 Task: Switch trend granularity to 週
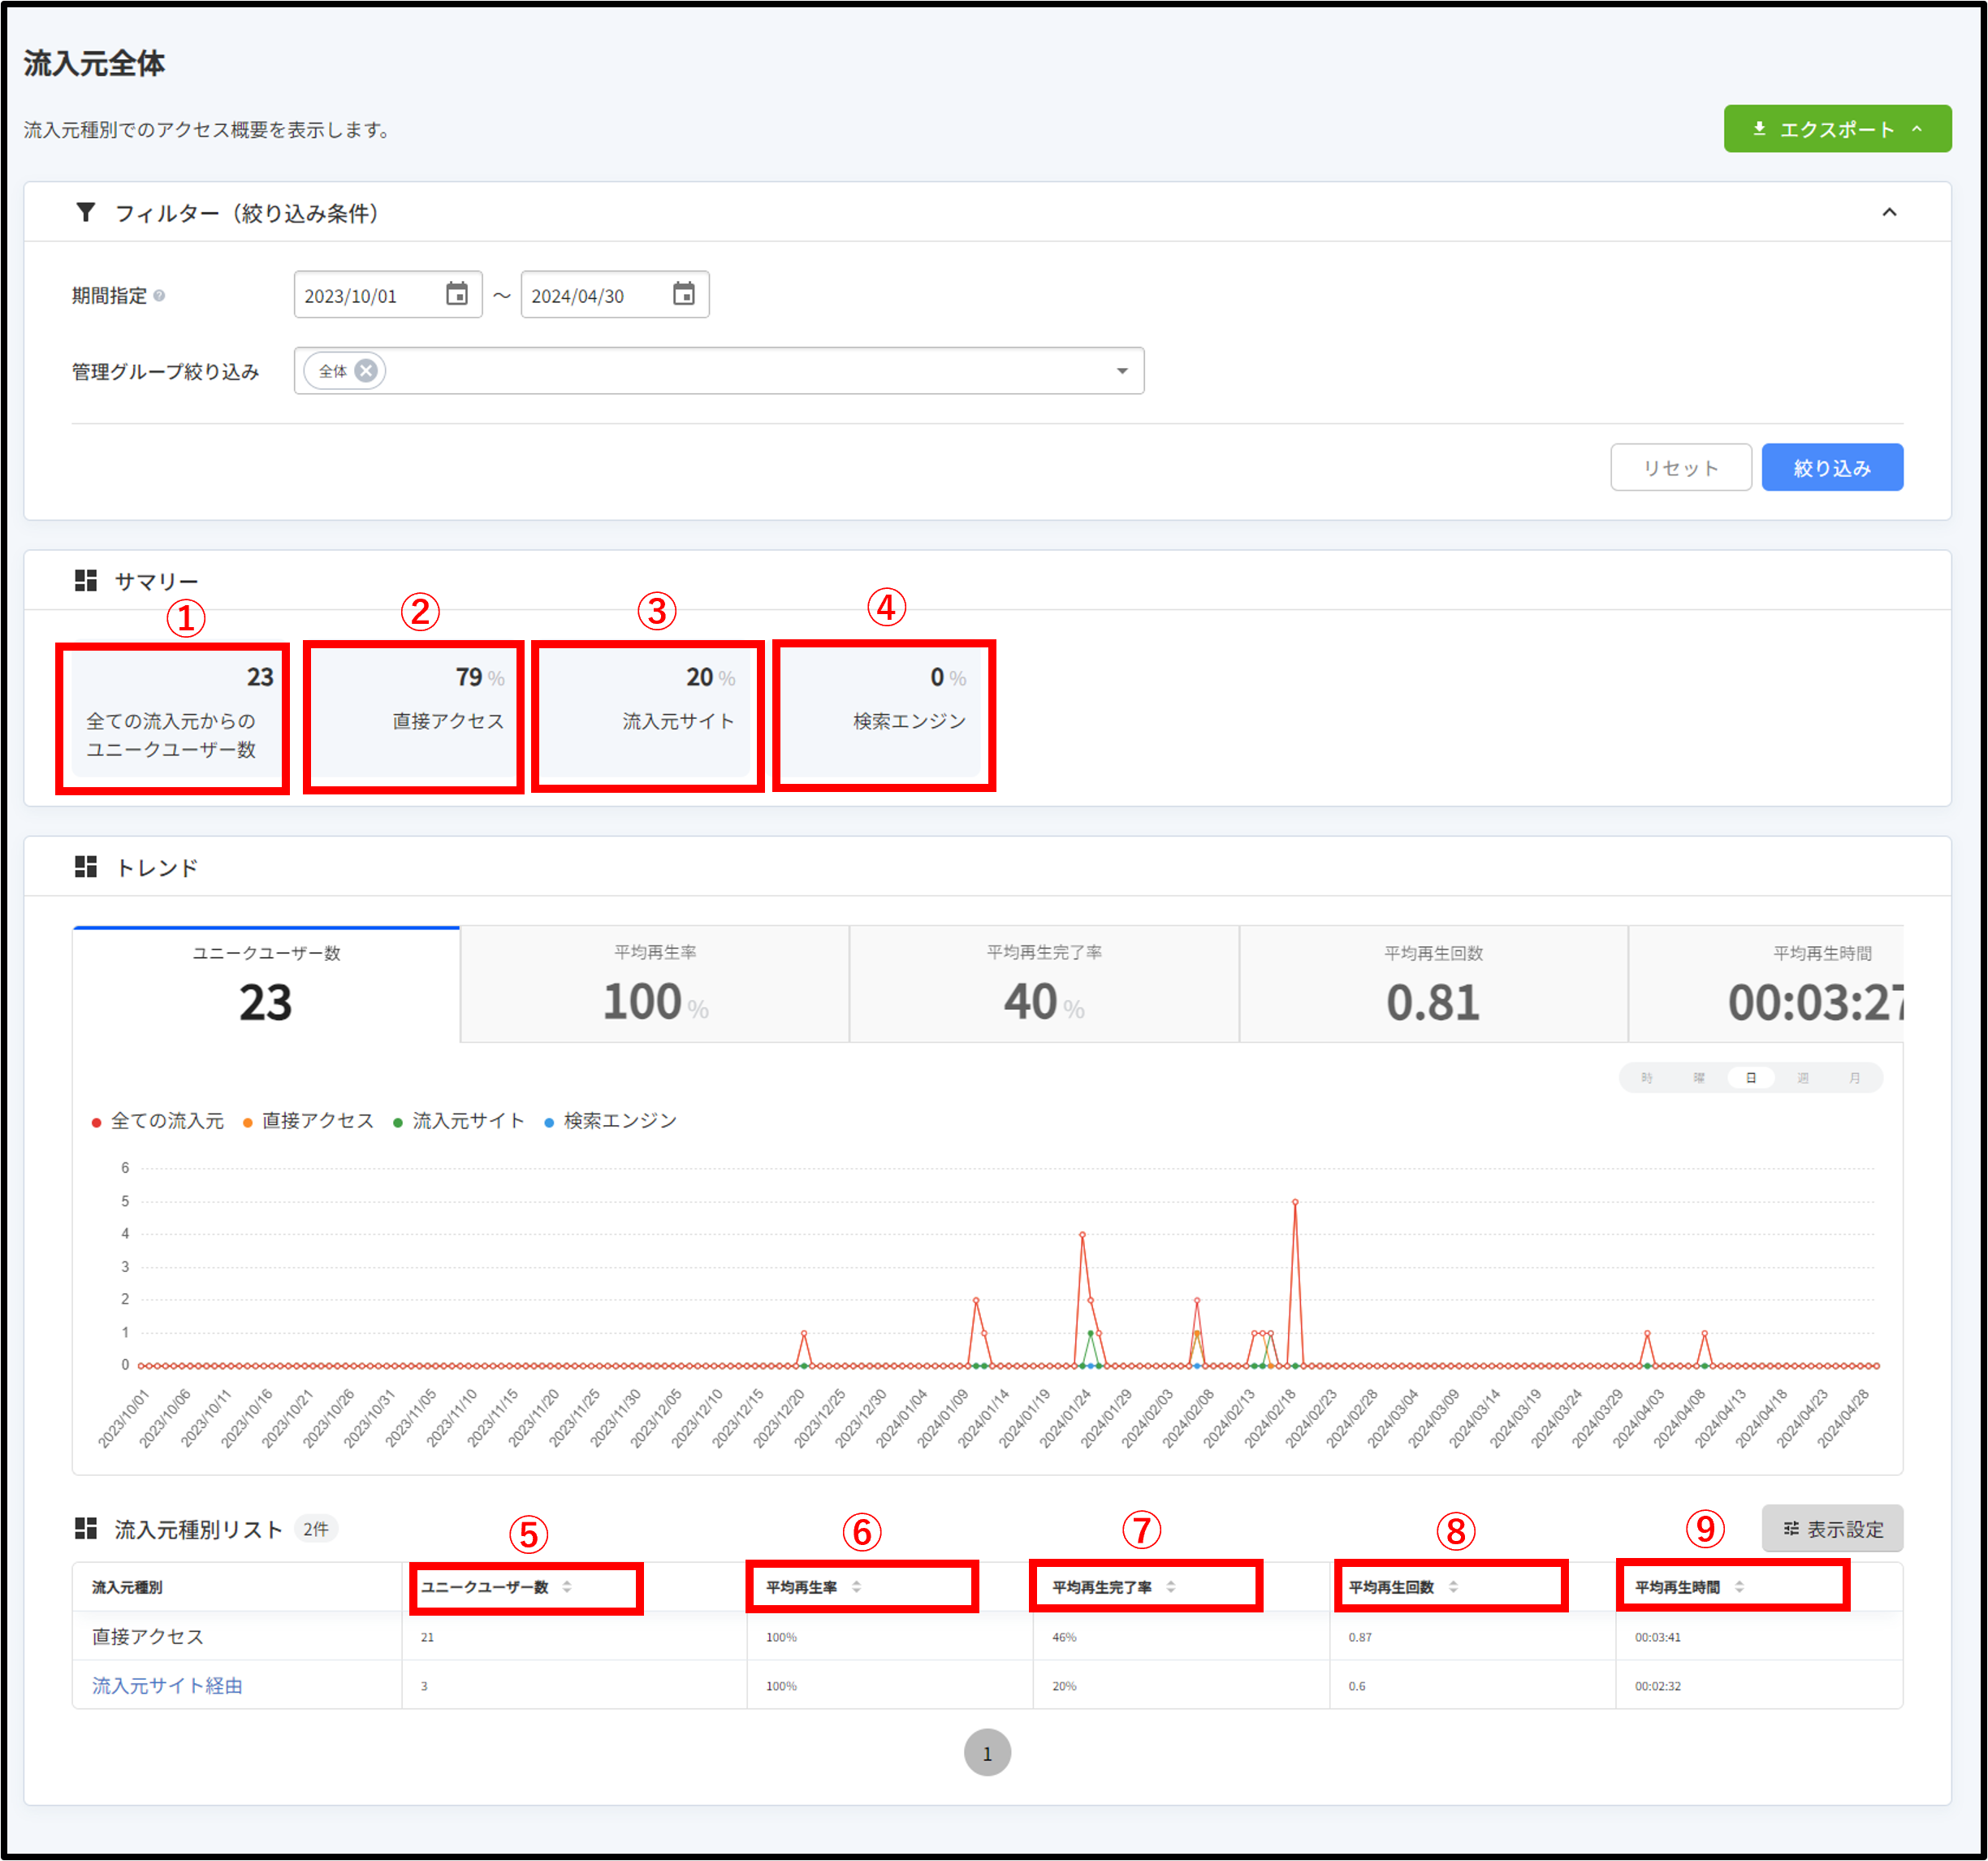1802,1078
